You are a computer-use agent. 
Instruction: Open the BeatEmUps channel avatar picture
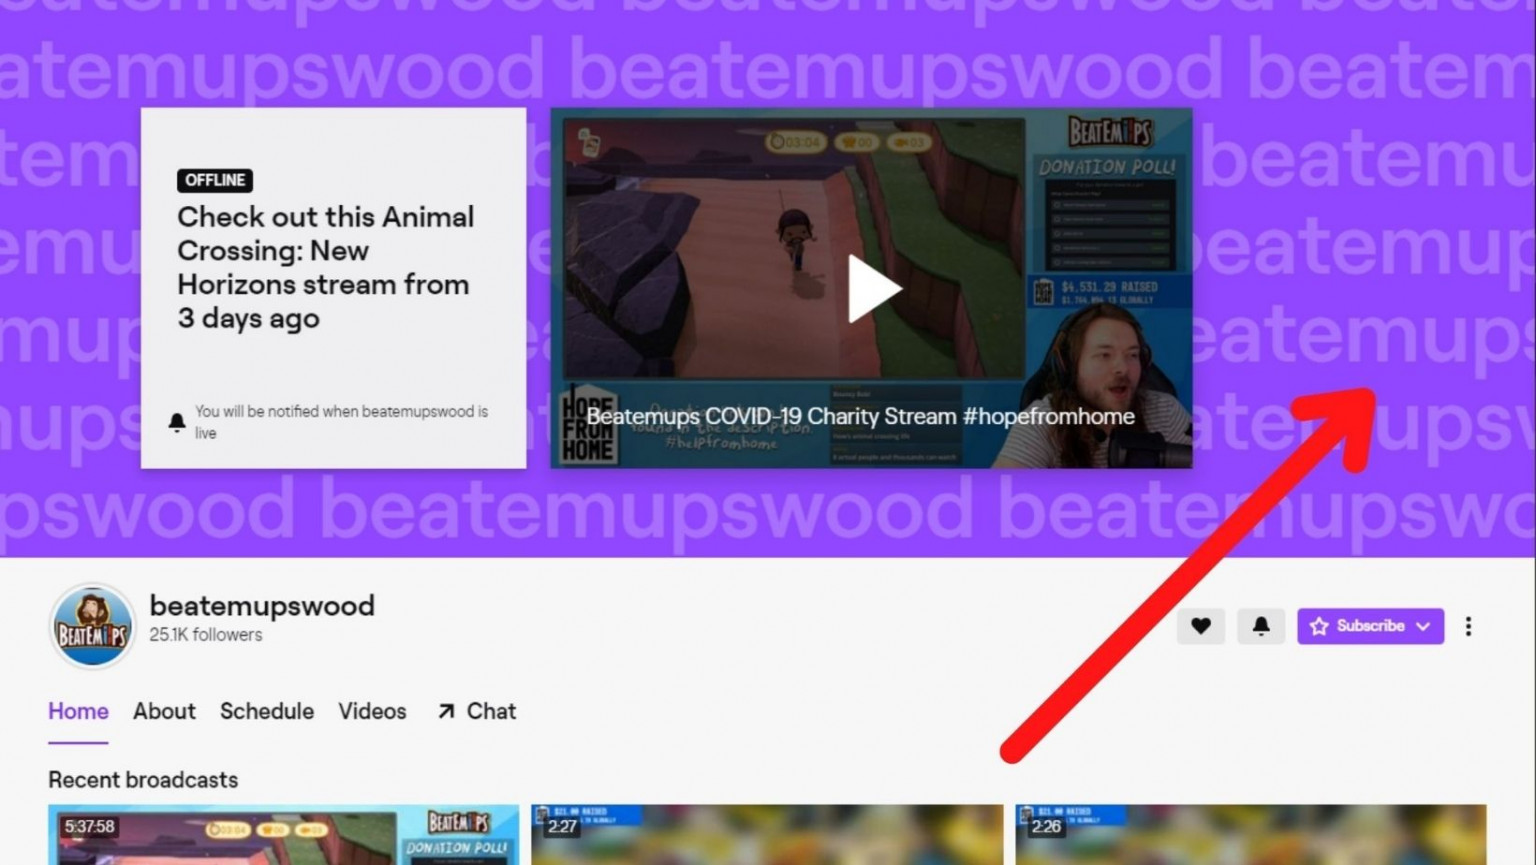pos(91,627)
